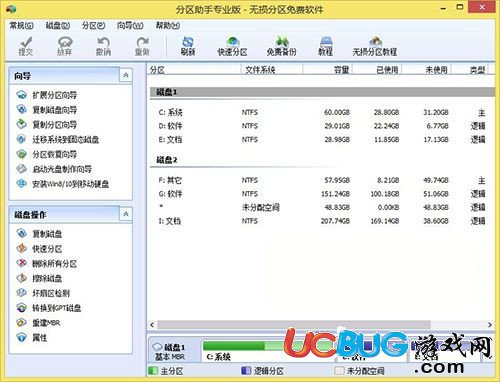Open the 磁盘 menu
Image resolution: width=500 pixels, height=382 pixels.
[58, 25]
